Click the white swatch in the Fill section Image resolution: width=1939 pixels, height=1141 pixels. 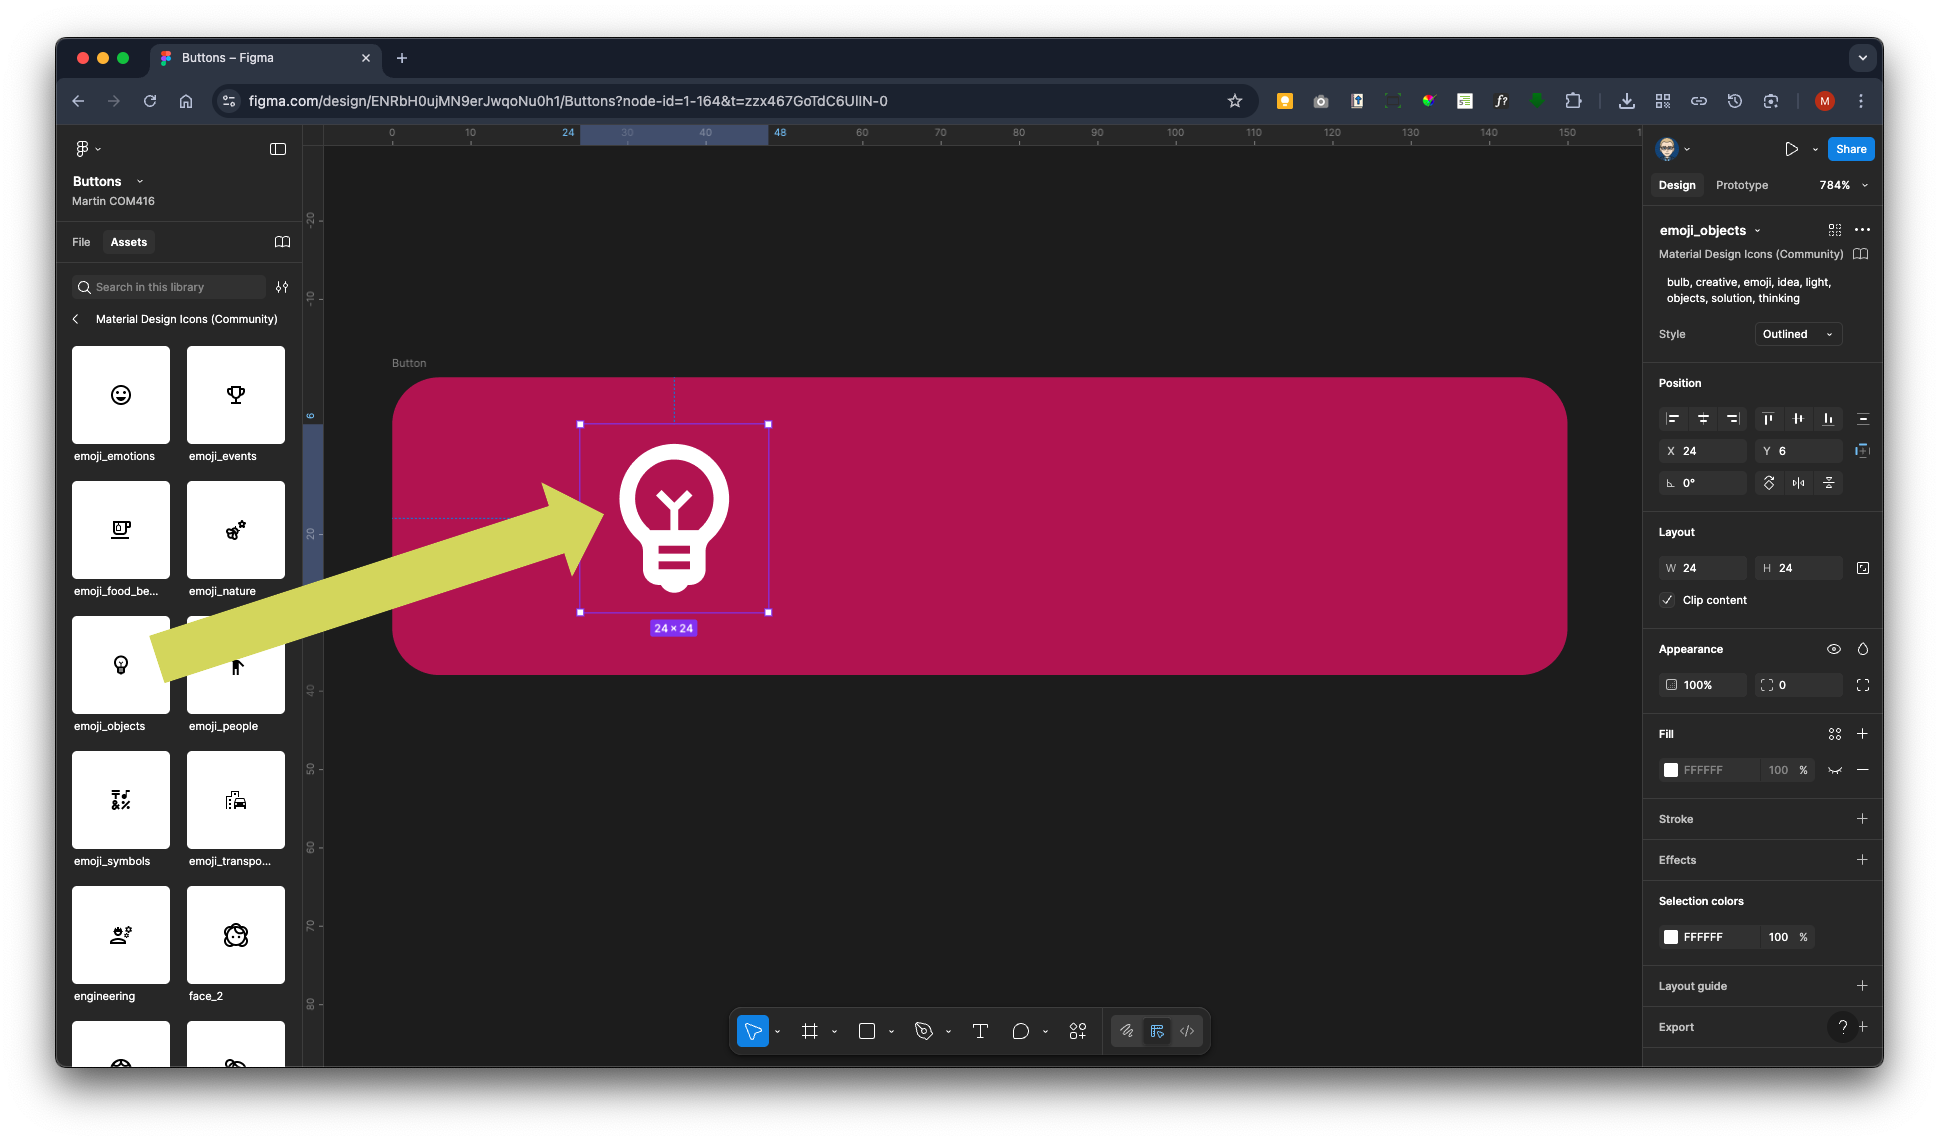(x=1671, y=770)
